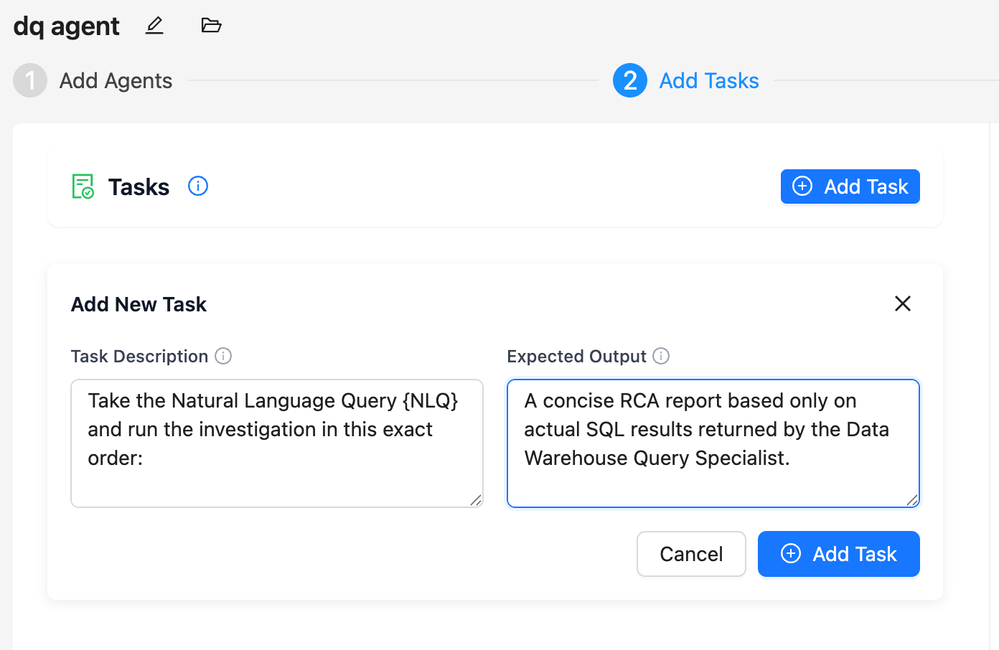Click Add Task button in Tasks header
999x650 pixels.
[850, 187]
